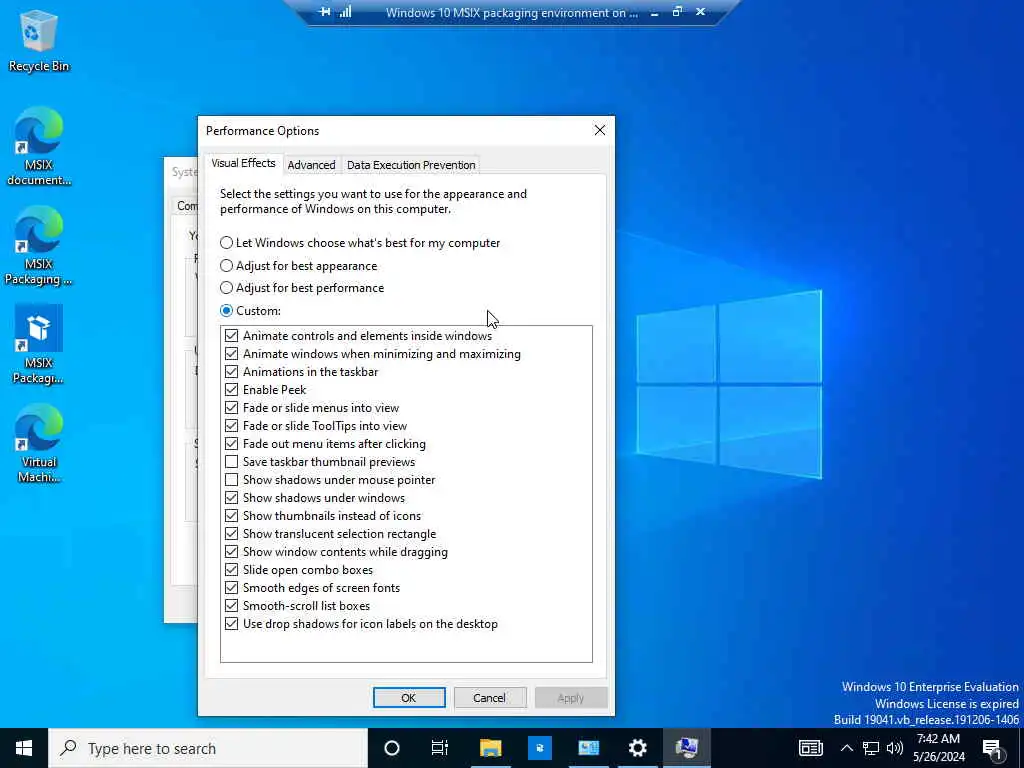
Task: Disable the Enable Peek checkbox
Action: (x=231, y=390)
